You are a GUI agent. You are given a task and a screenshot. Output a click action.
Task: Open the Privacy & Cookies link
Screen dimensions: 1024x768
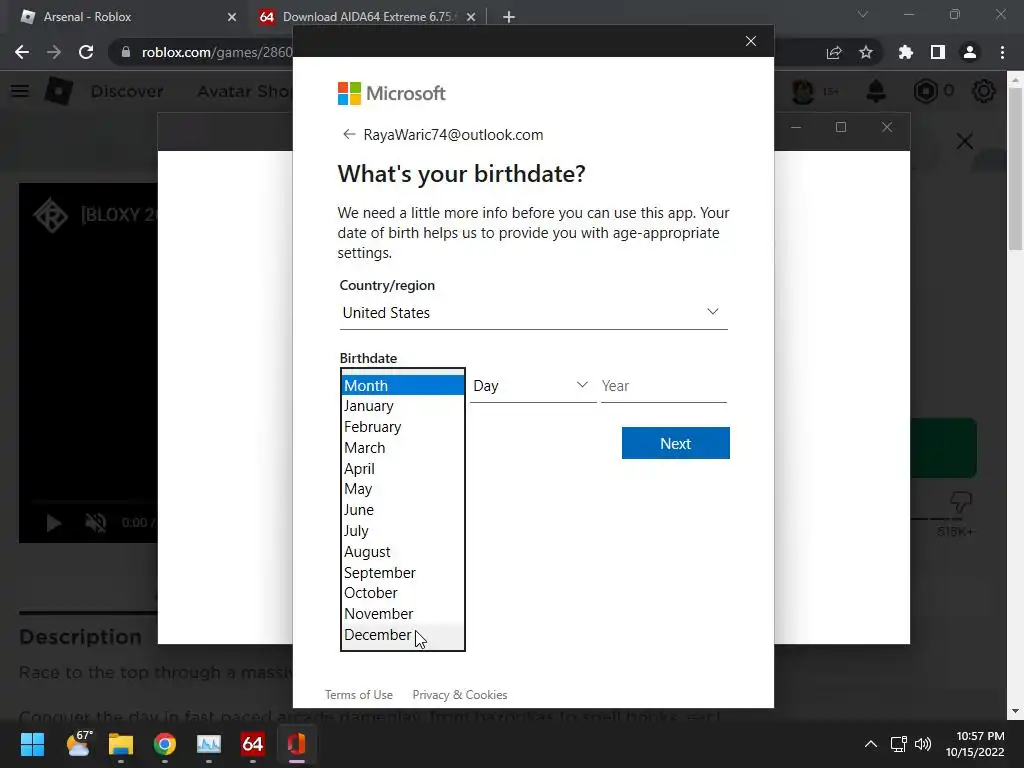pos(460,695)
